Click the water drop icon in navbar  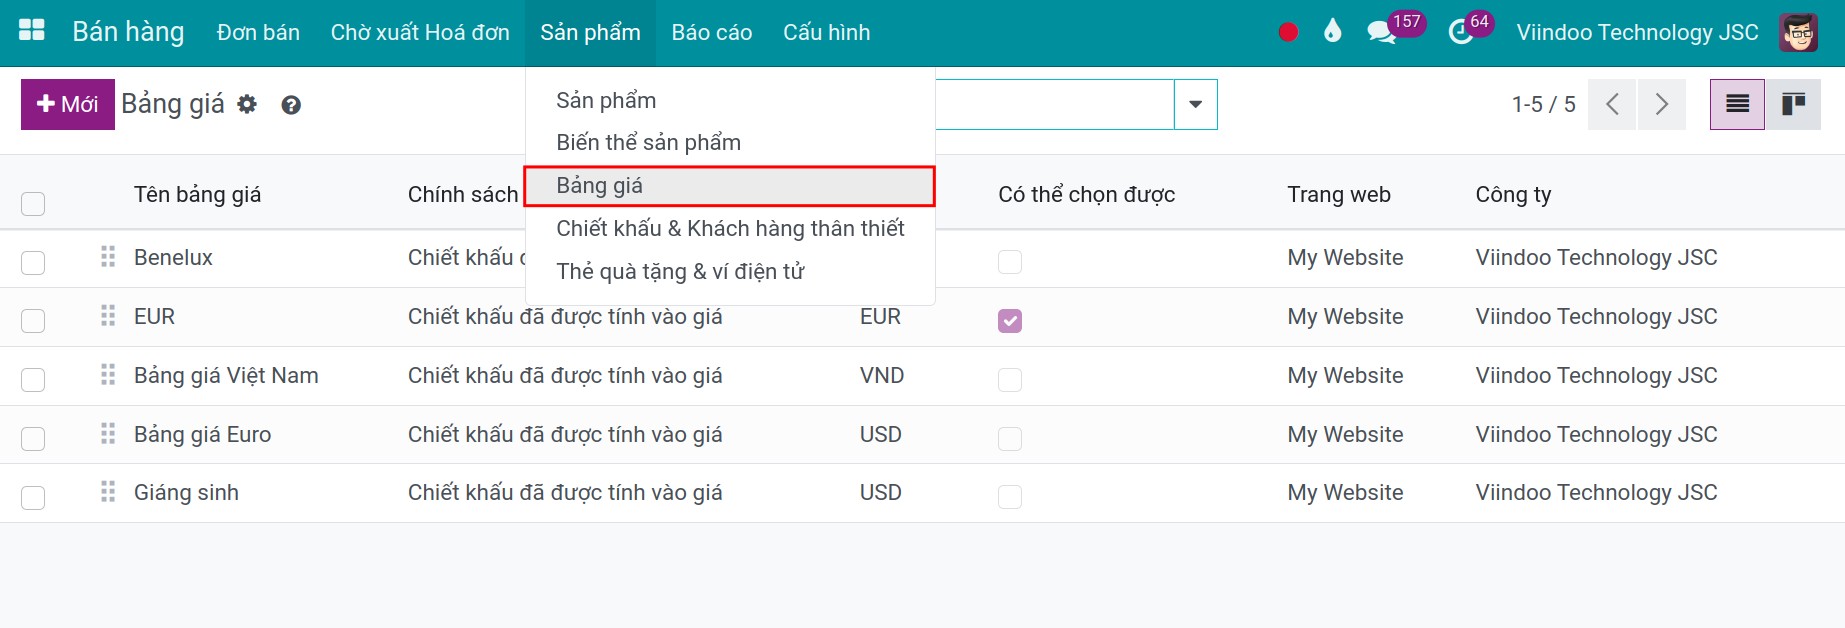click(x=1332, y=31)
